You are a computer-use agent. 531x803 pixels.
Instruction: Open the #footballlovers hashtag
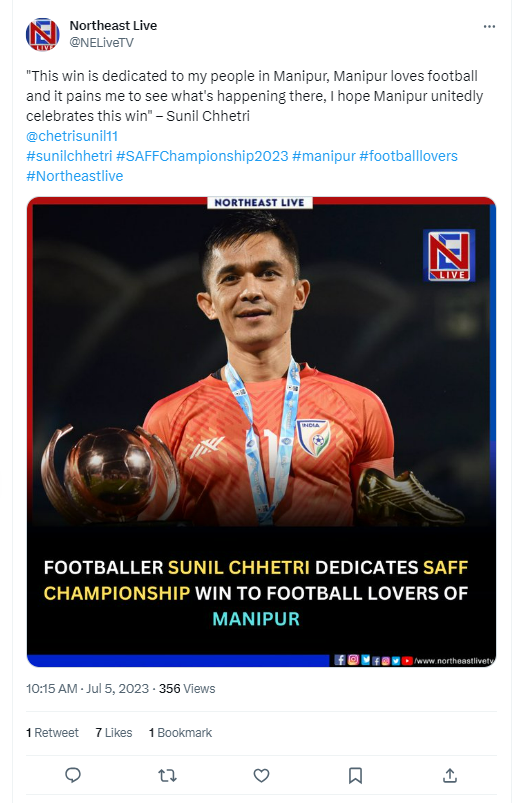409,156
